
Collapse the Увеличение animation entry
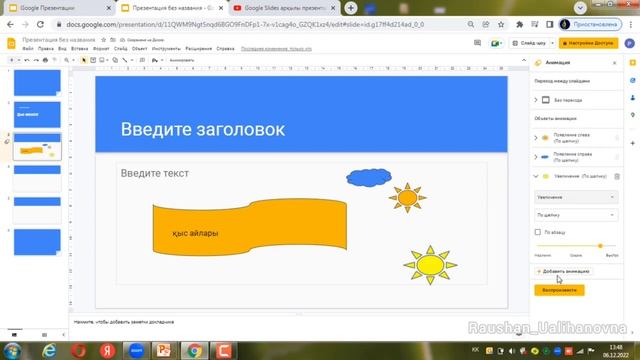coord(536,176)
